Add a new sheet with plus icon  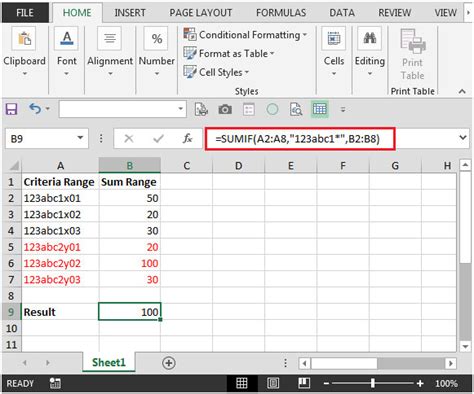[169, 363]
